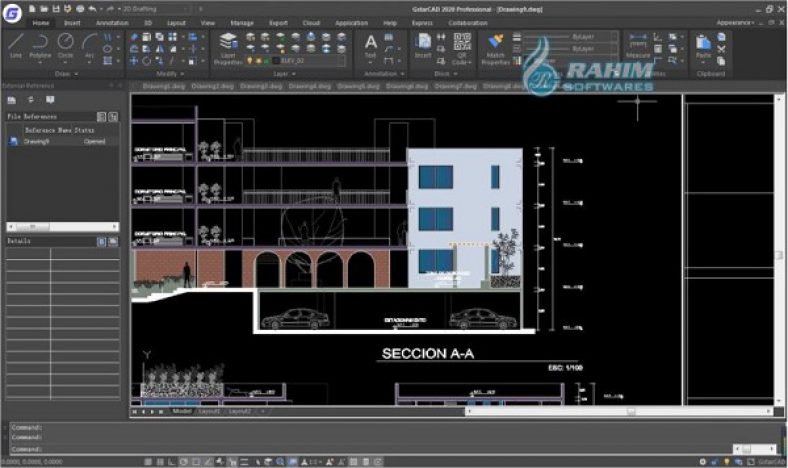Toggle list view in File References header
788x468 pixels.
pyautogui.click(x=101, y=117)
